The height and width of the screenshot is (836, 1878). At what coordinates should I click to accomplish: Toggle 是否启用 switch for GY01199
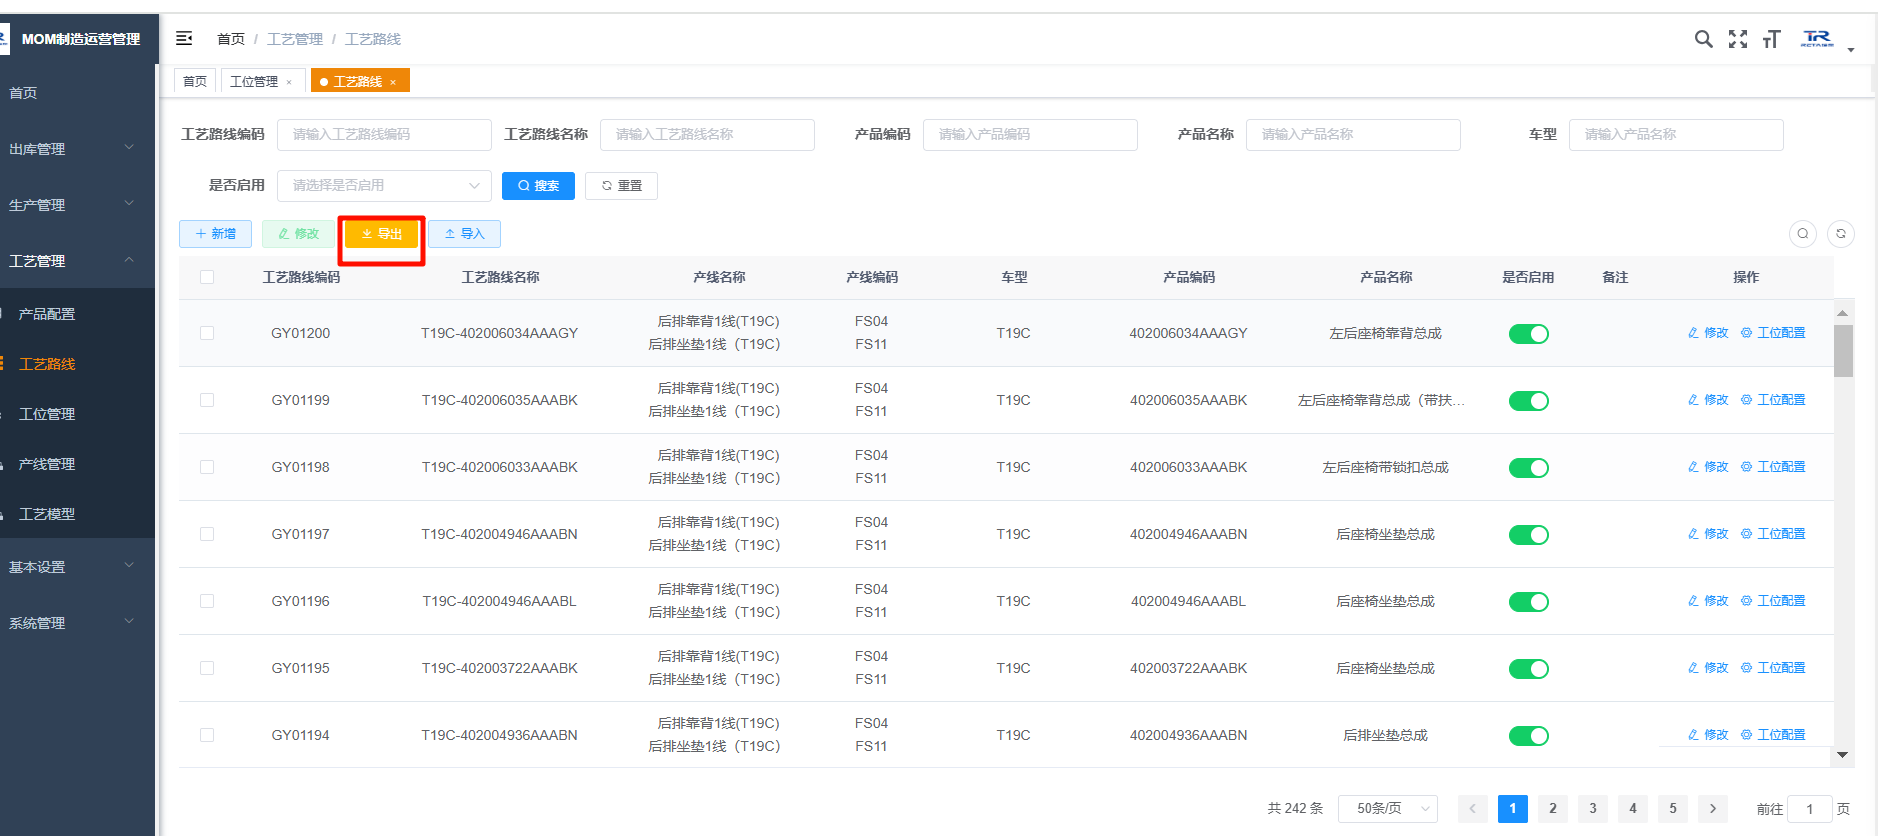(1528, 401)
